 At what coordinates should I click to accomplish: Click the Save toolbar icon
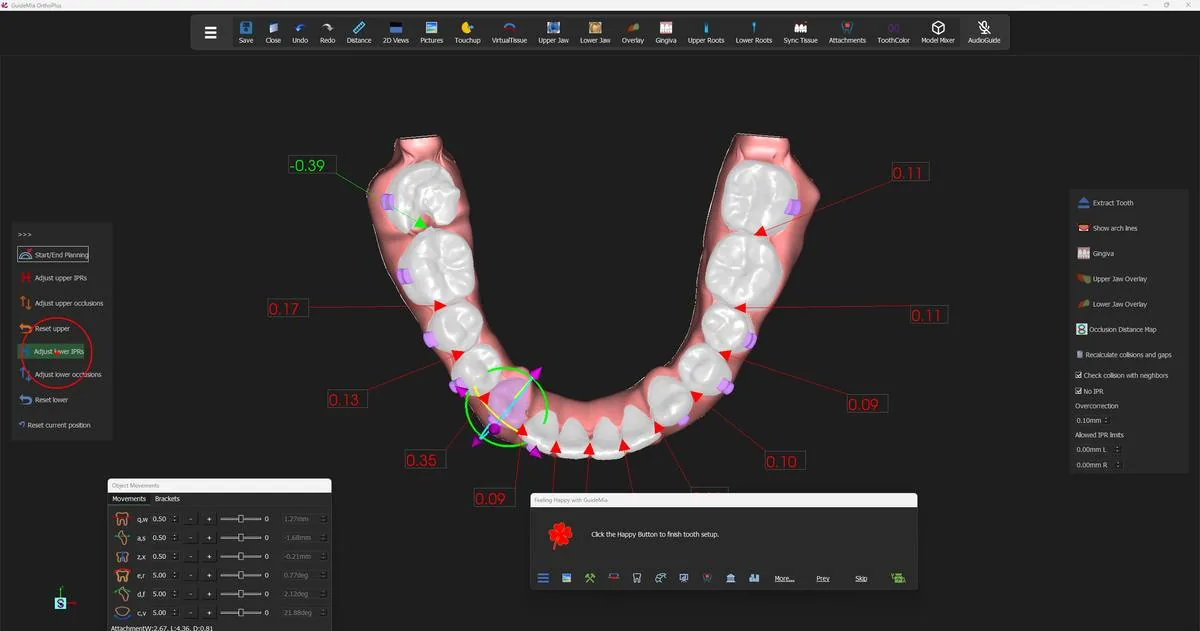pos(246,32)
